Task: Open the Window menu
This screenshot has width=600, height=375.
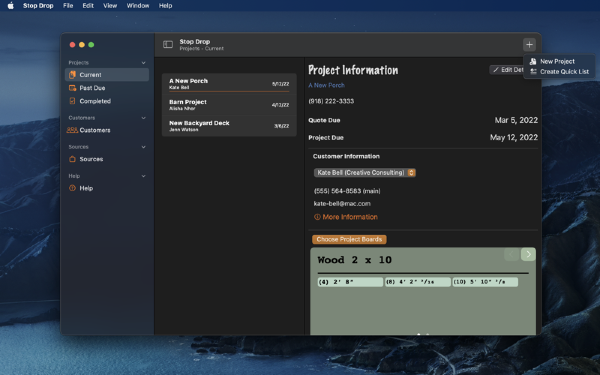Action: tap(138, 5)
